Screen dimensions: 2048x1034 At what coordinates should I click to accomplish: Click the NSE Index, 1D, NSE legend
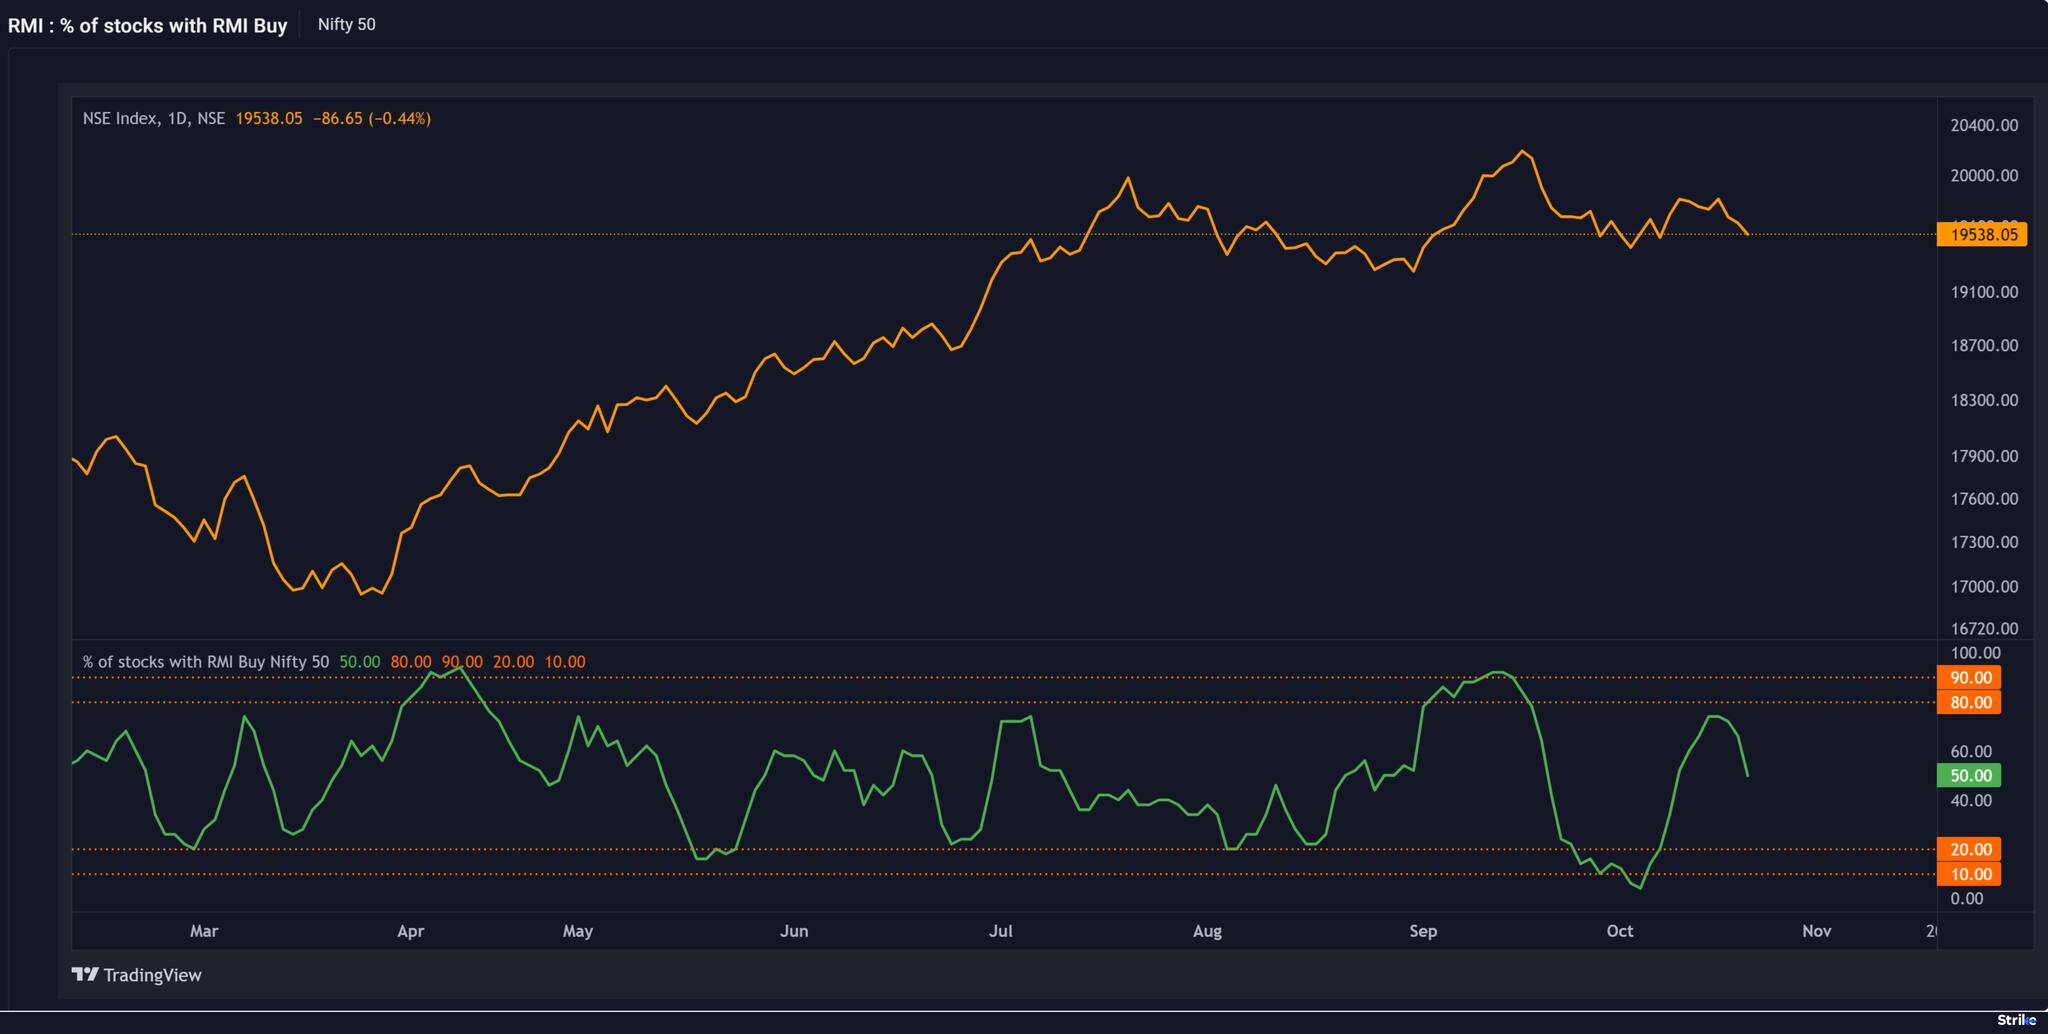(153, 119)
